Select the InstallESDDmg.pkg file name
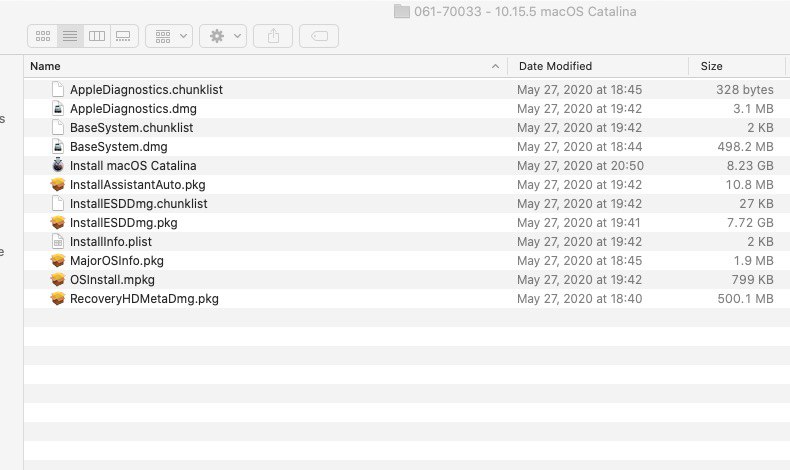The width and height of the screenshot is (790, 470). click(x=123, y=223)
